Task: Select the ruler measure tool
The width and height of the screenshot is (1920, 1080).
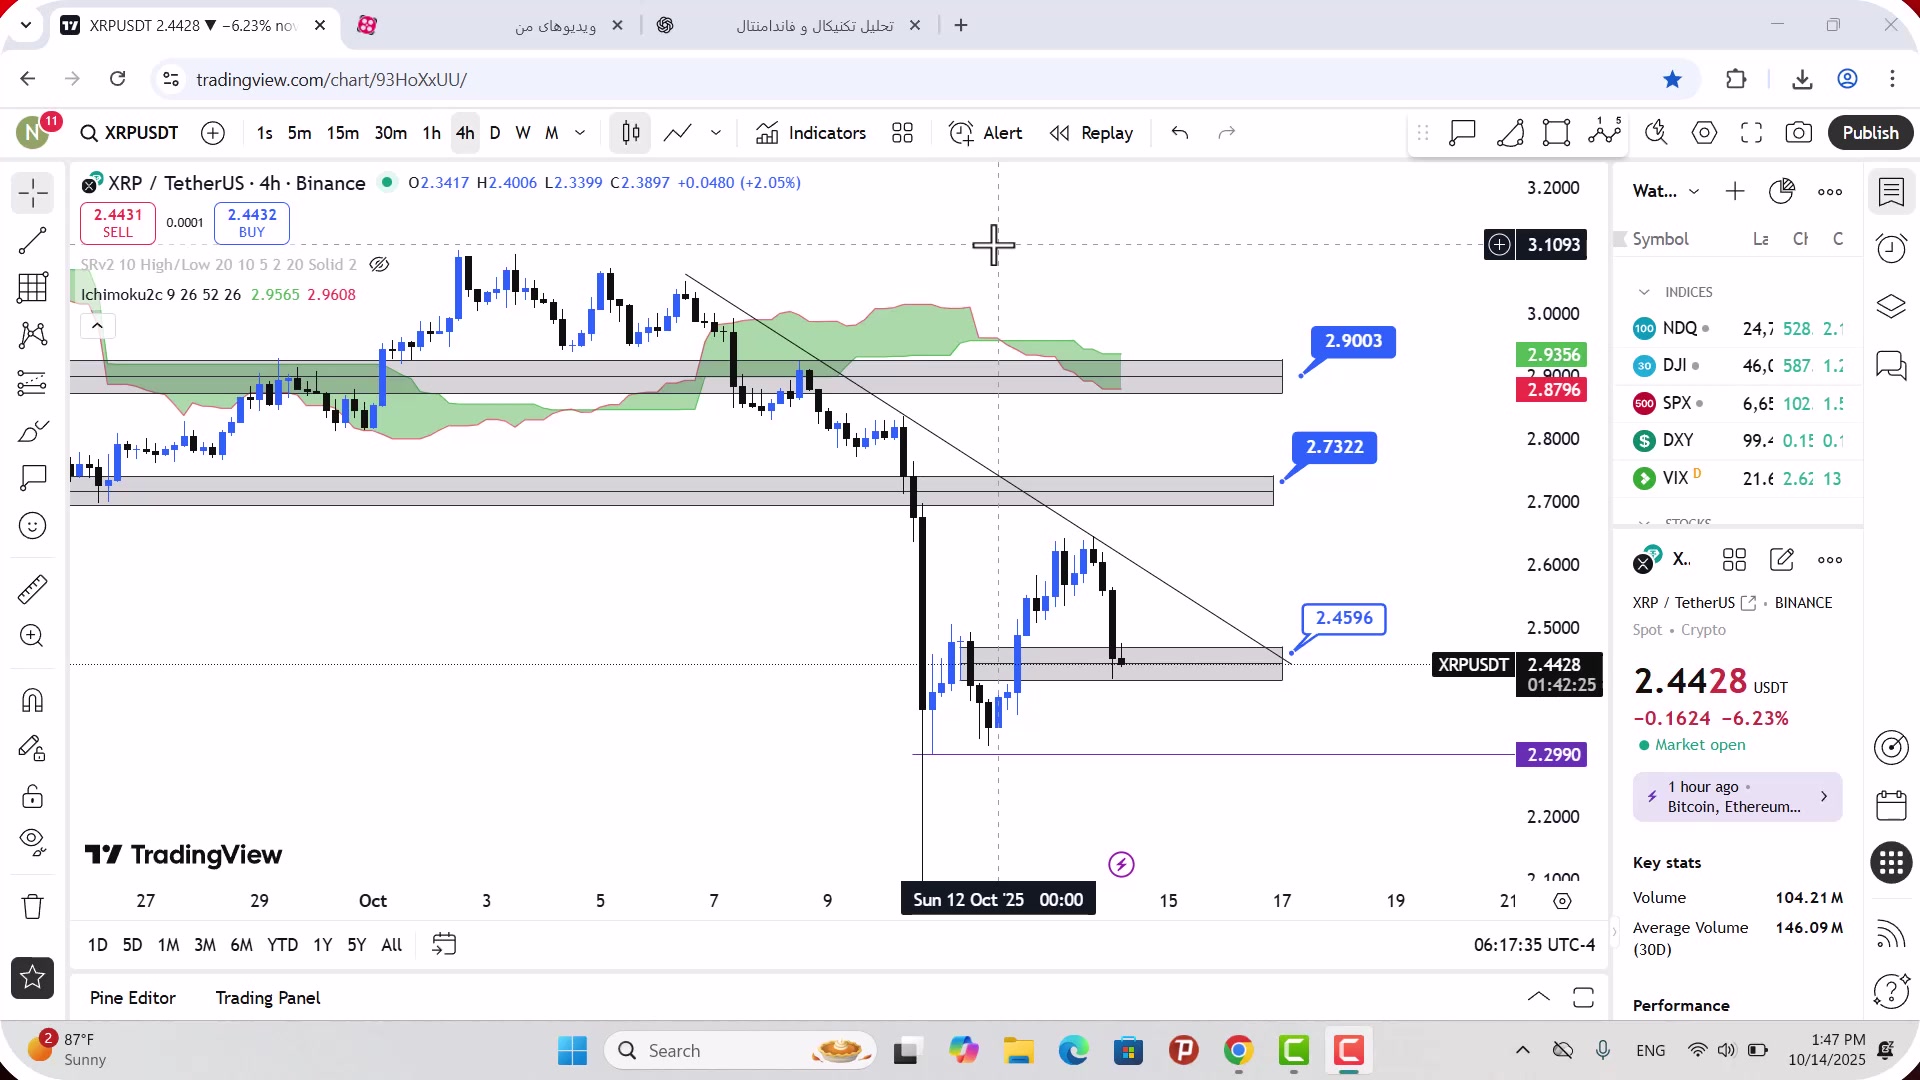Action: click(32, 589)
